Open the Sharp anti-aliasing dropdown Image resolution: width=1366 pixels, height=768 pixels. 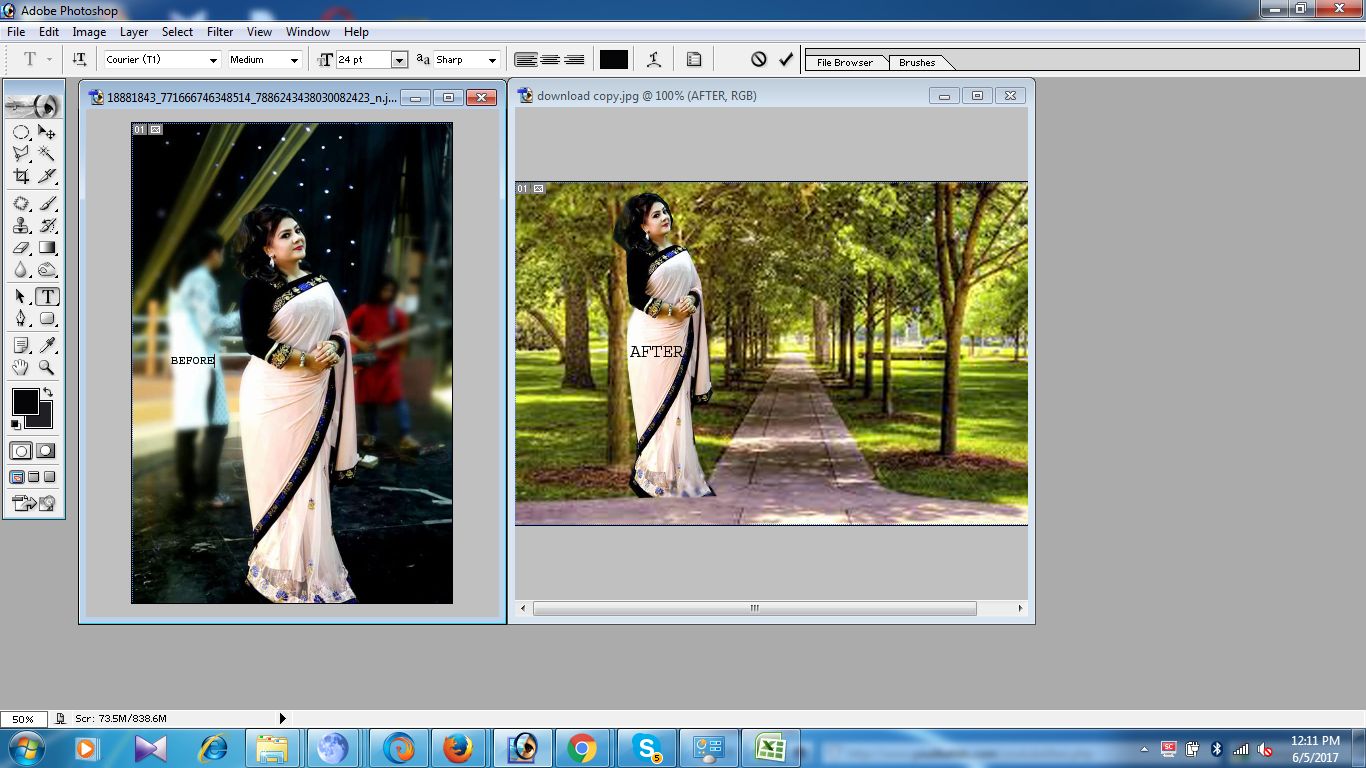pos(492,59)
